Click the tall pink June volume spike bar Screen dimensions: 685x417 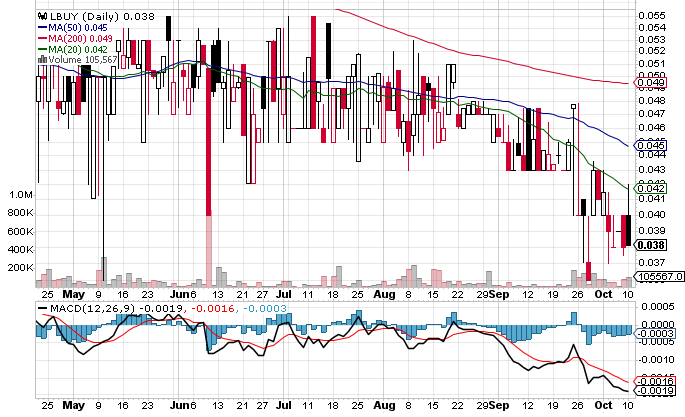(x=208, y=251)
